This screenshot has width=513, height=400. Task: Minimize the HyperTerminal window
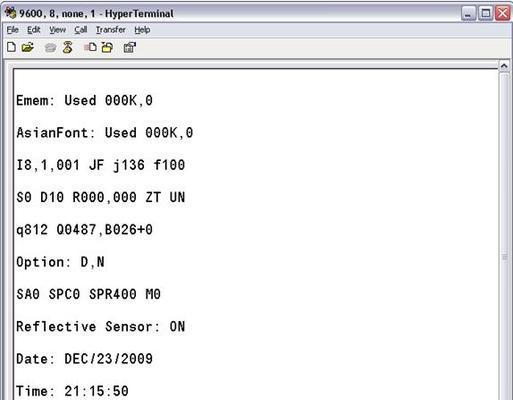click(x=469, y=14)
